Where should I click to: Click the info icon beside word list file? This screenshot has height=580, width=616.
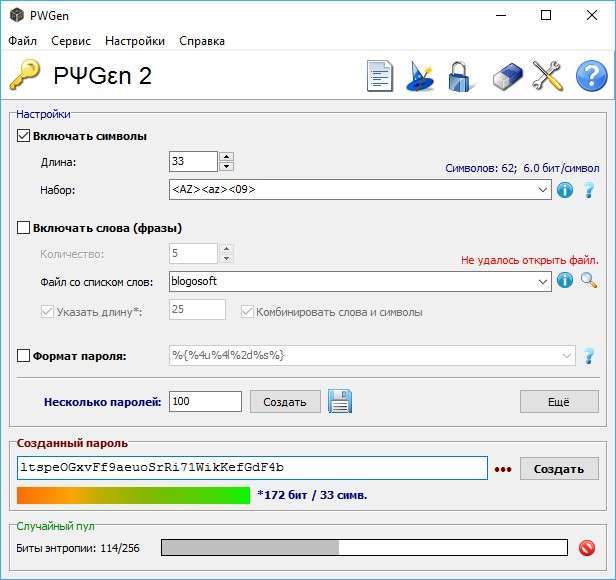(565, 281)
